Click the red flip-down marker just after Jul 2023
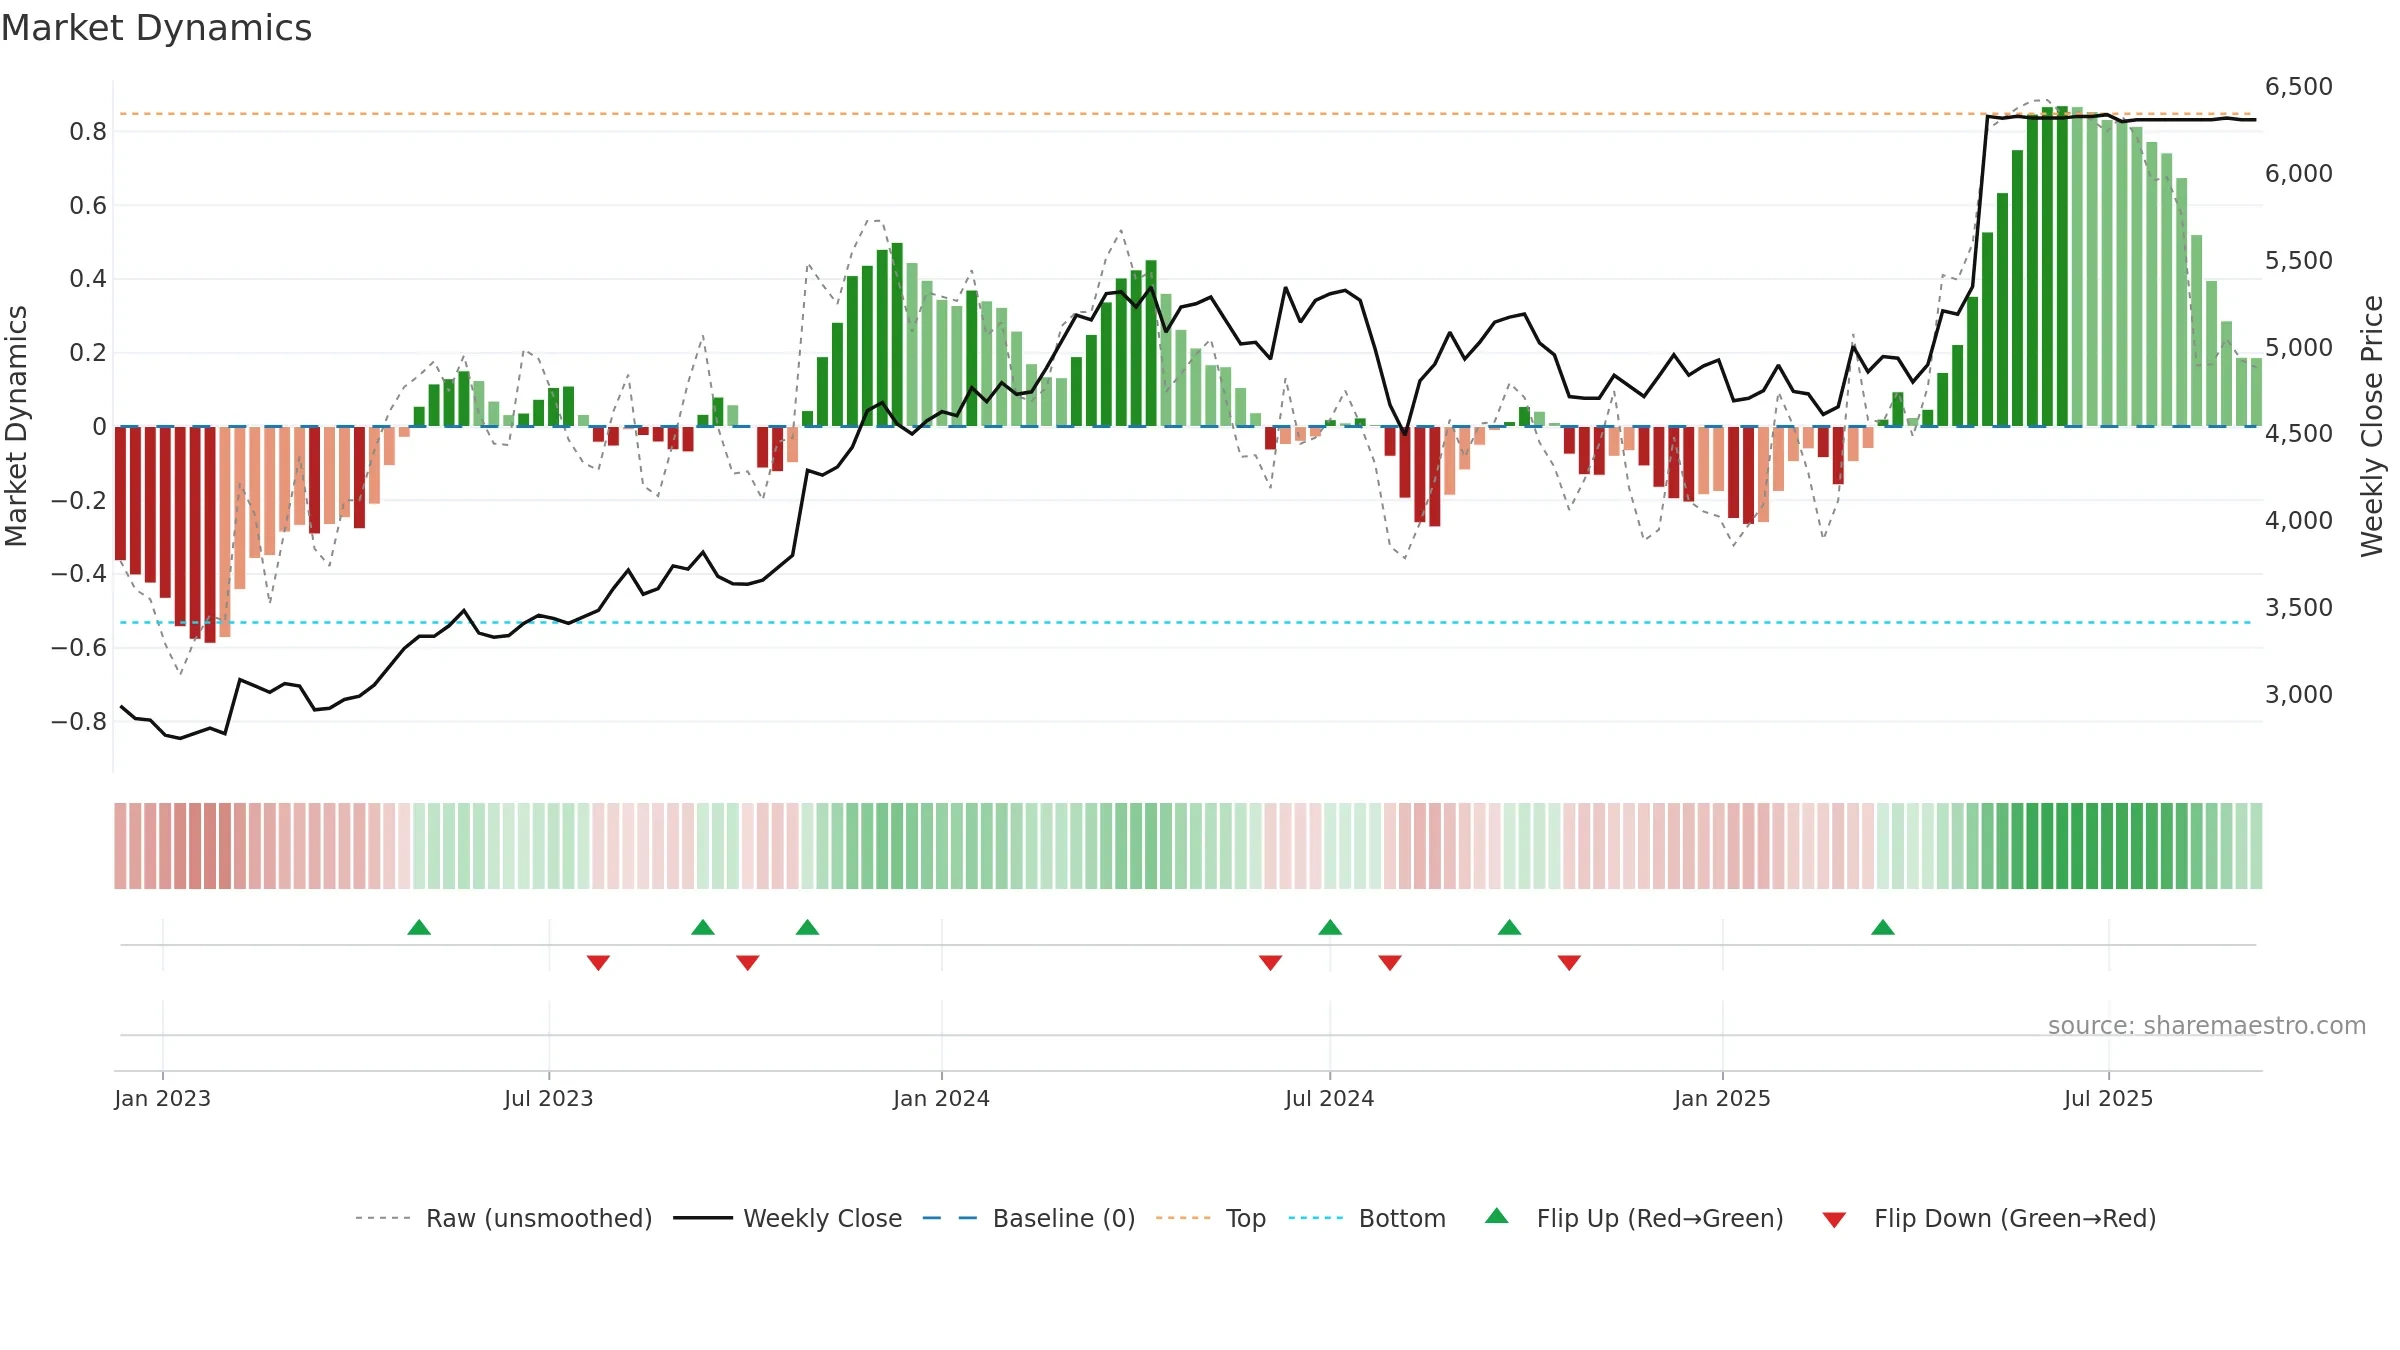 [598, 962]
